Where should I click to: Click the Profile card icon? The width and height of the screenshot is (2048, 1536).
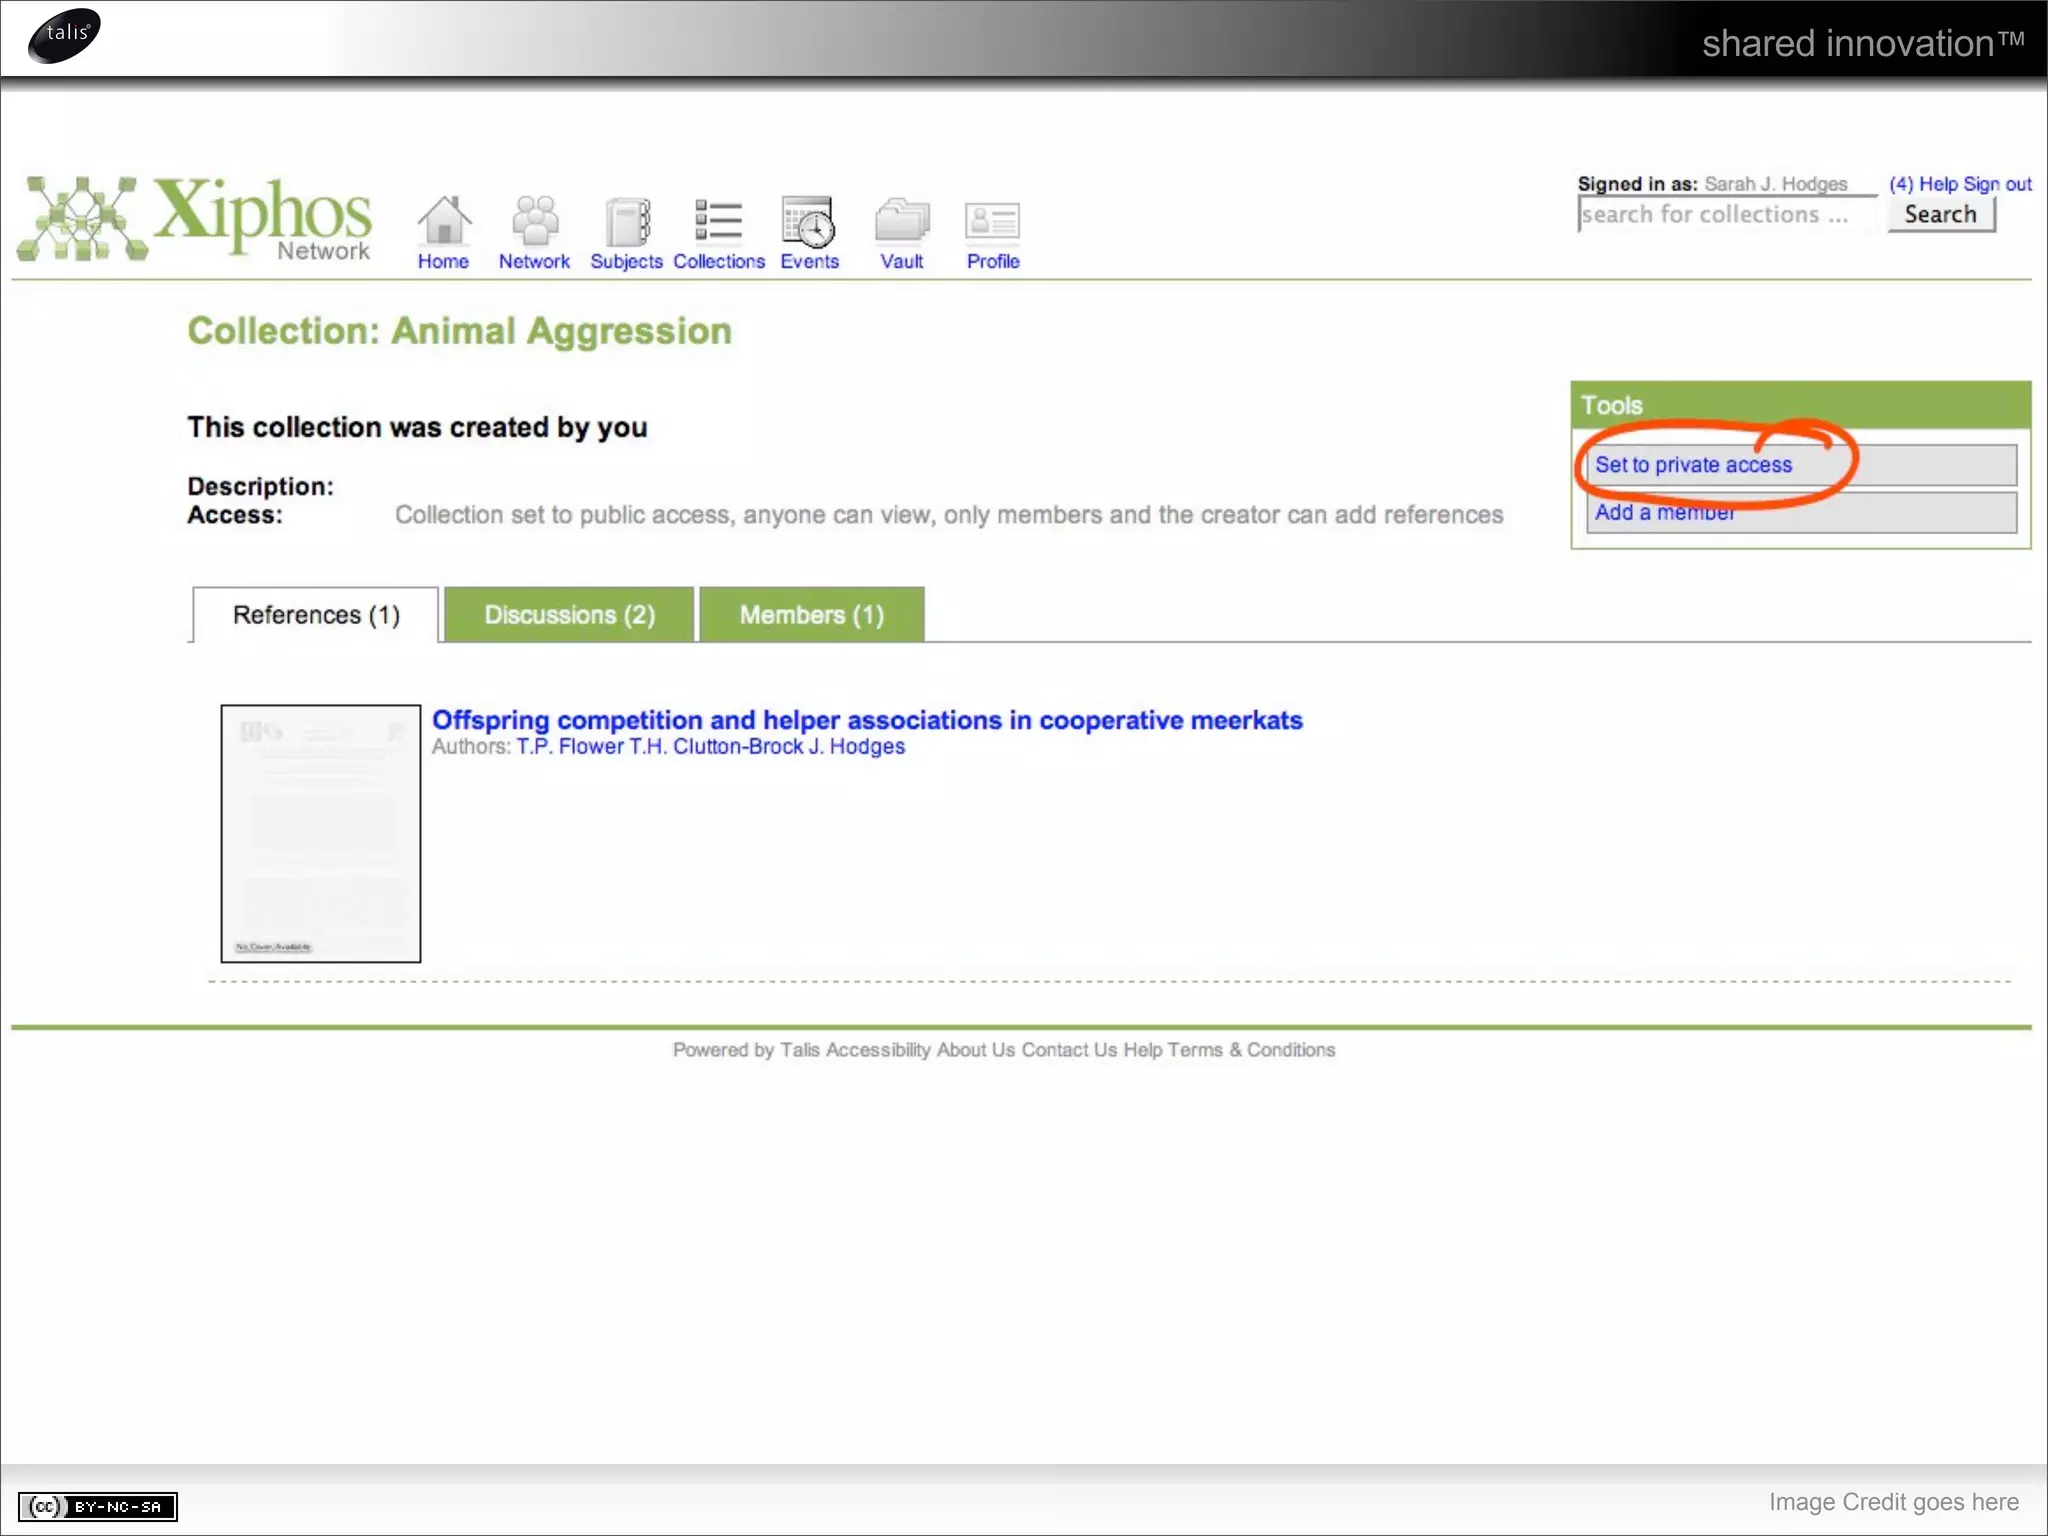tap(992, 222)
